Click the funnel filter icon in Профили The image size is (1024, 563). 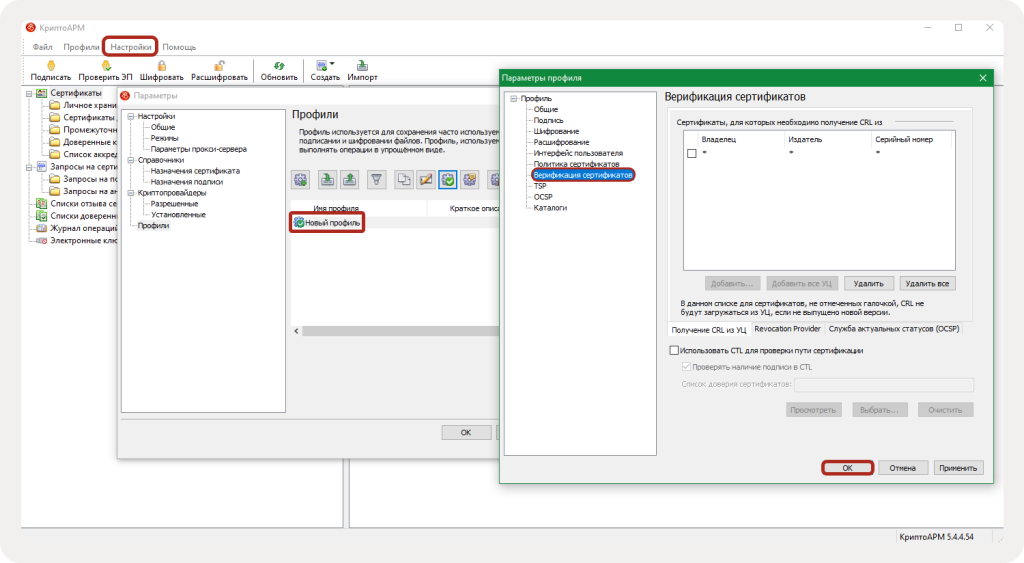point(377,180)
